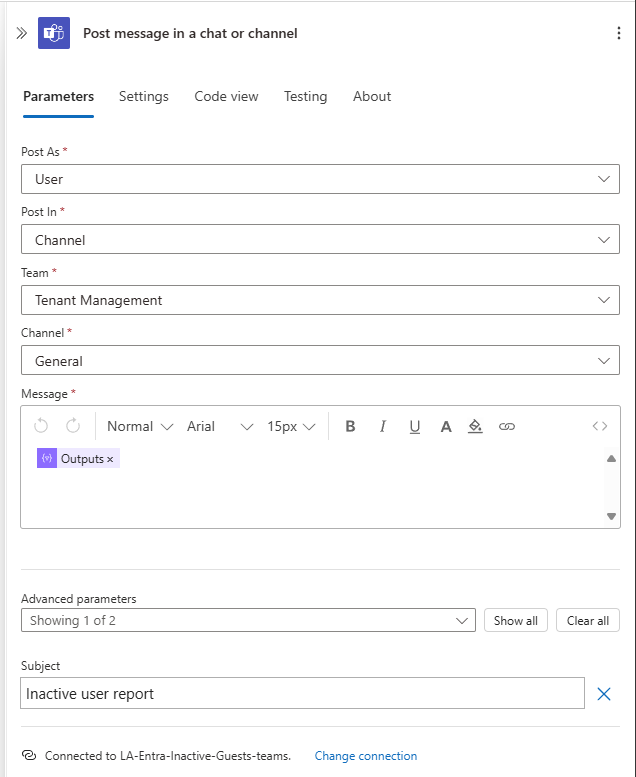The width and height of the screenshot is (636, 777).
Task: Insert a link in the message
Action: point(507,426)
